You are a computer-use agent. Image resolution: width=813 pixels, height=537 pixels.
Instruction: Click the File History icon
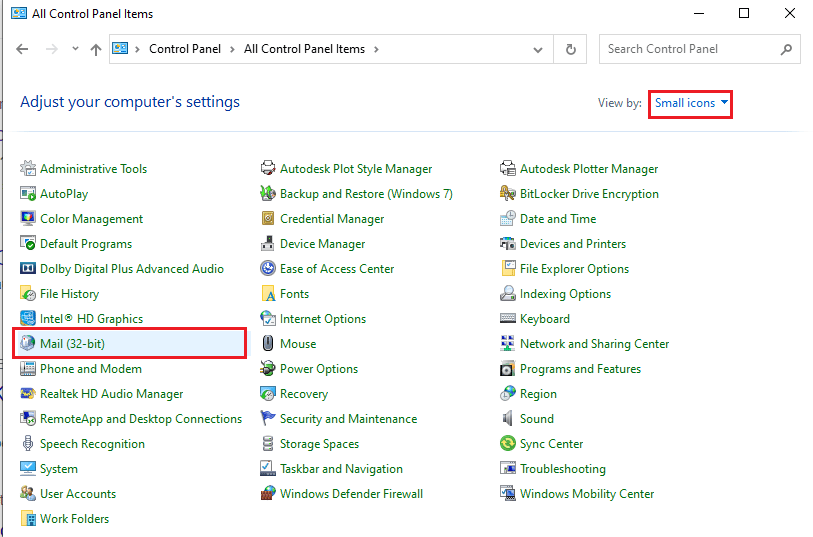pos(28,293)
